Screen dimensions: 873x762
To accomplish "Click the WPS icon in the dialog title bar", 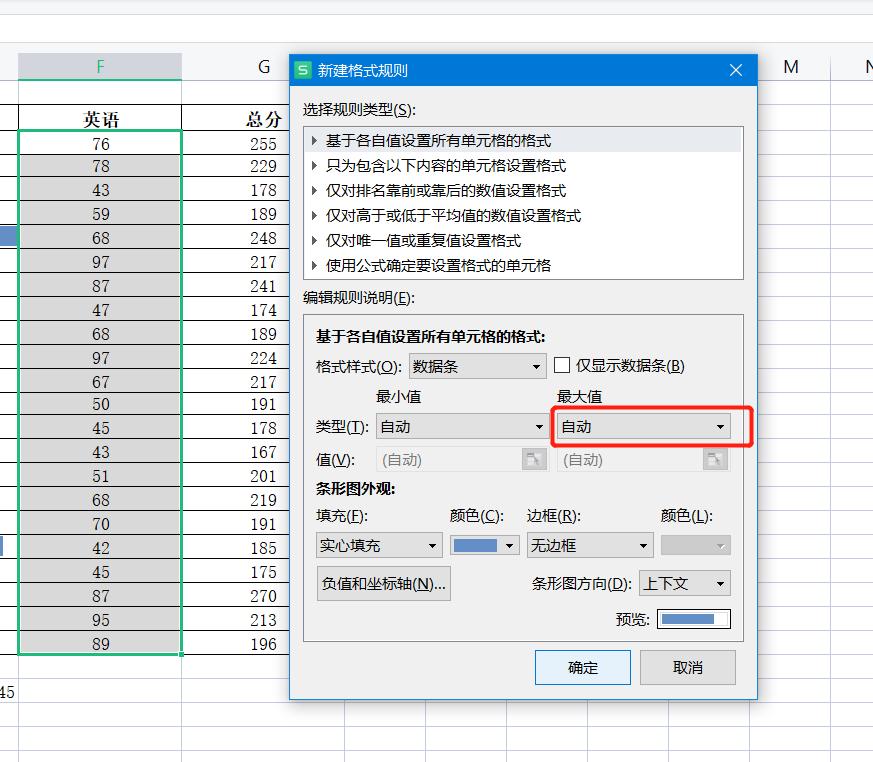I will [x=303, y=70].
